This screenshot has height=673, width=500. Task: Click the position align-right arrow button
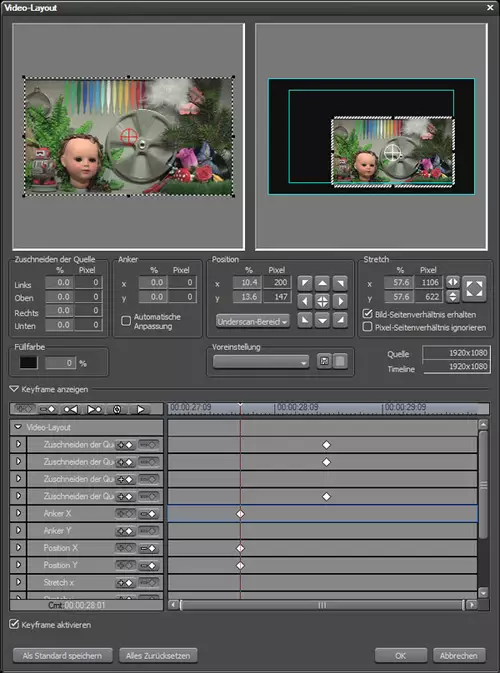340,301
